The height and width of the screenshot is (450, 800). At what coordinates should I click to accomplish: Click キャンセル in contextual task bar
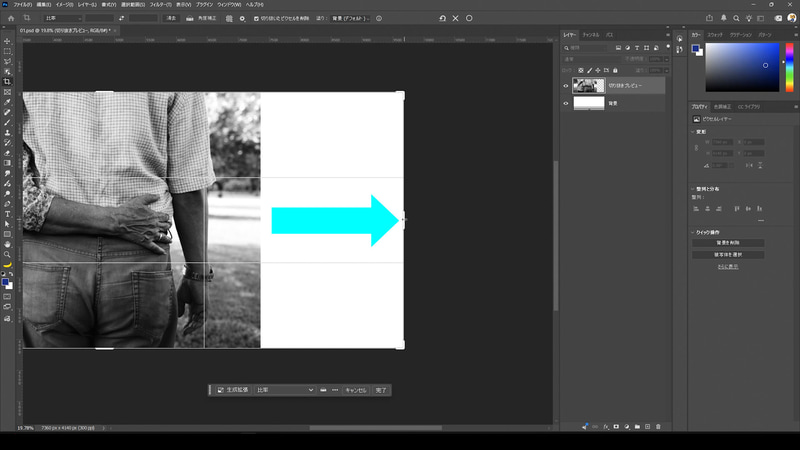[356, 390]
